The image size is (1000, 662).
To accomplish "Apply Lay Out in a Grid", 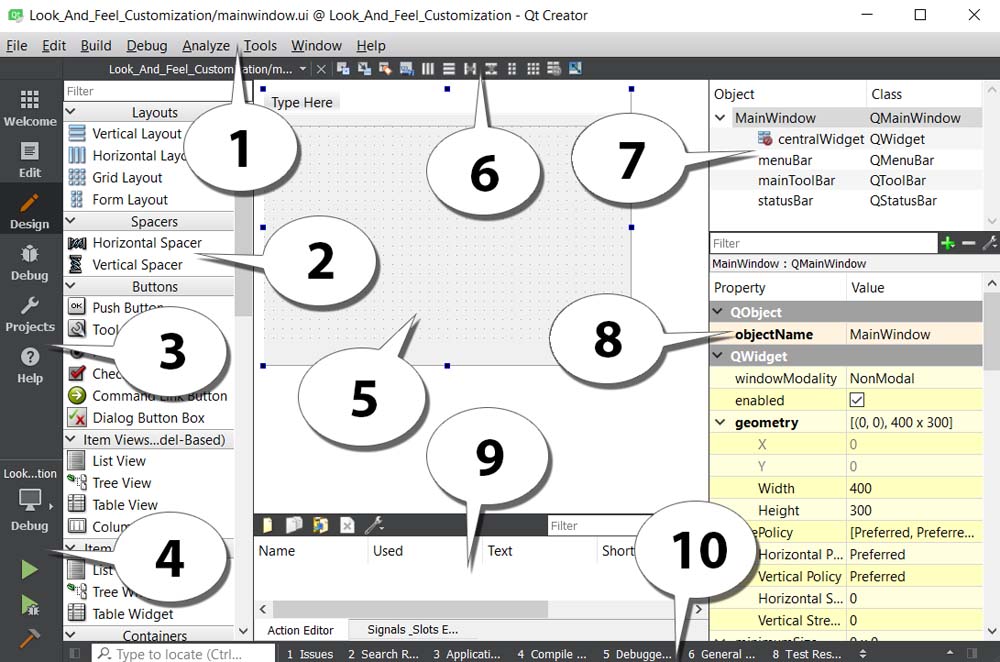I will point(533,69).
